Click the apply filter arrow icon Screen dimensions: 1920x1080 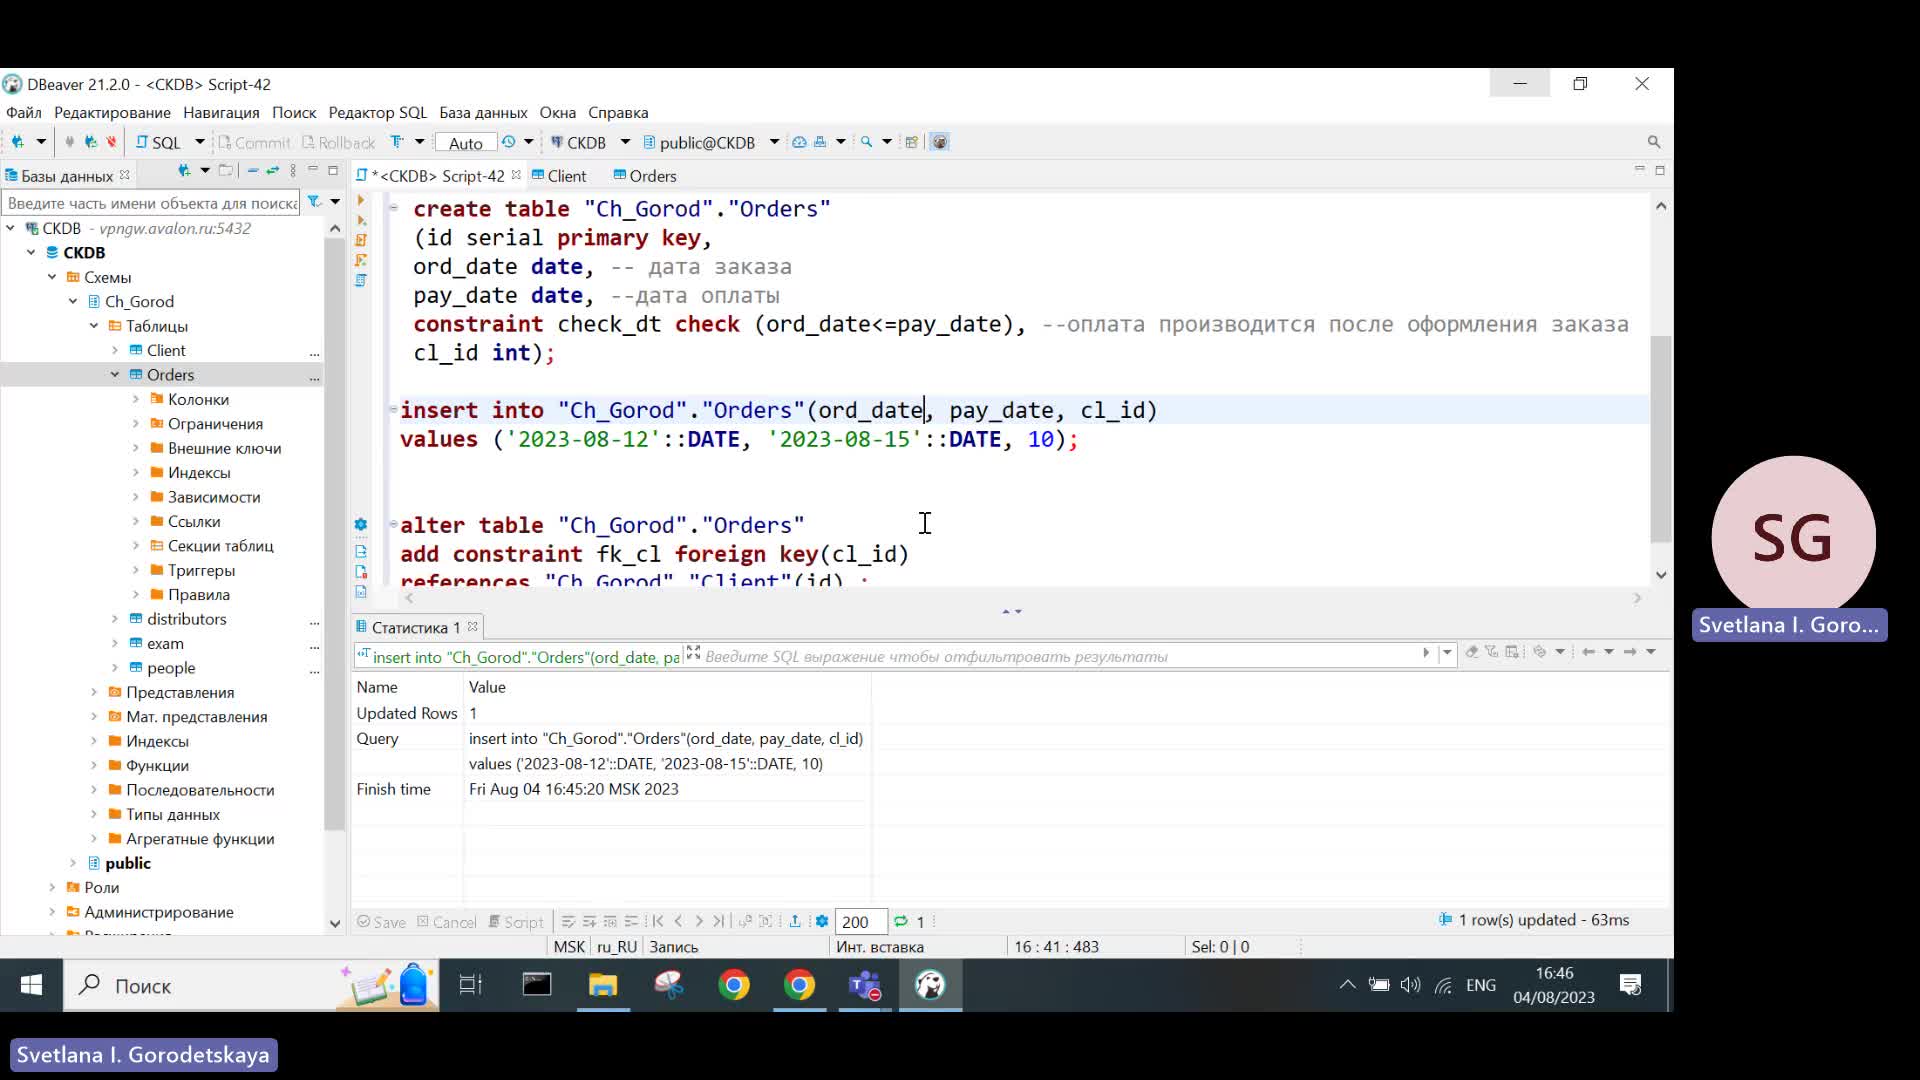pyautogui.click(x=1426, y=652)
